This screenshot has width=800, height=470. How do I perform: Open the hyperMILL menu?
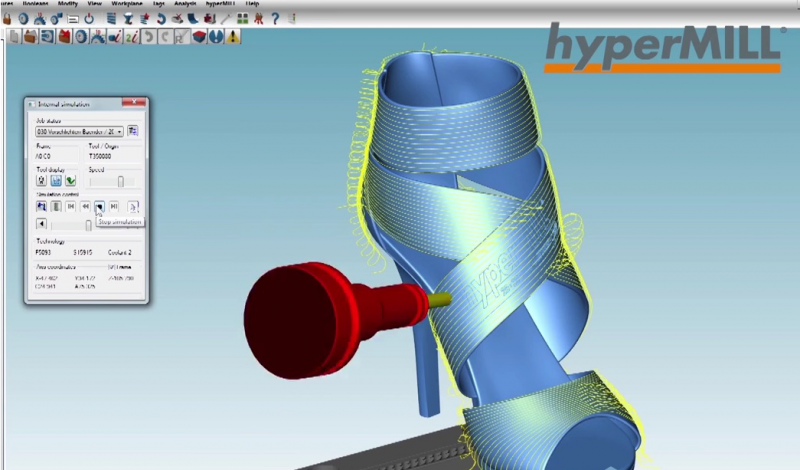[220, 3]
